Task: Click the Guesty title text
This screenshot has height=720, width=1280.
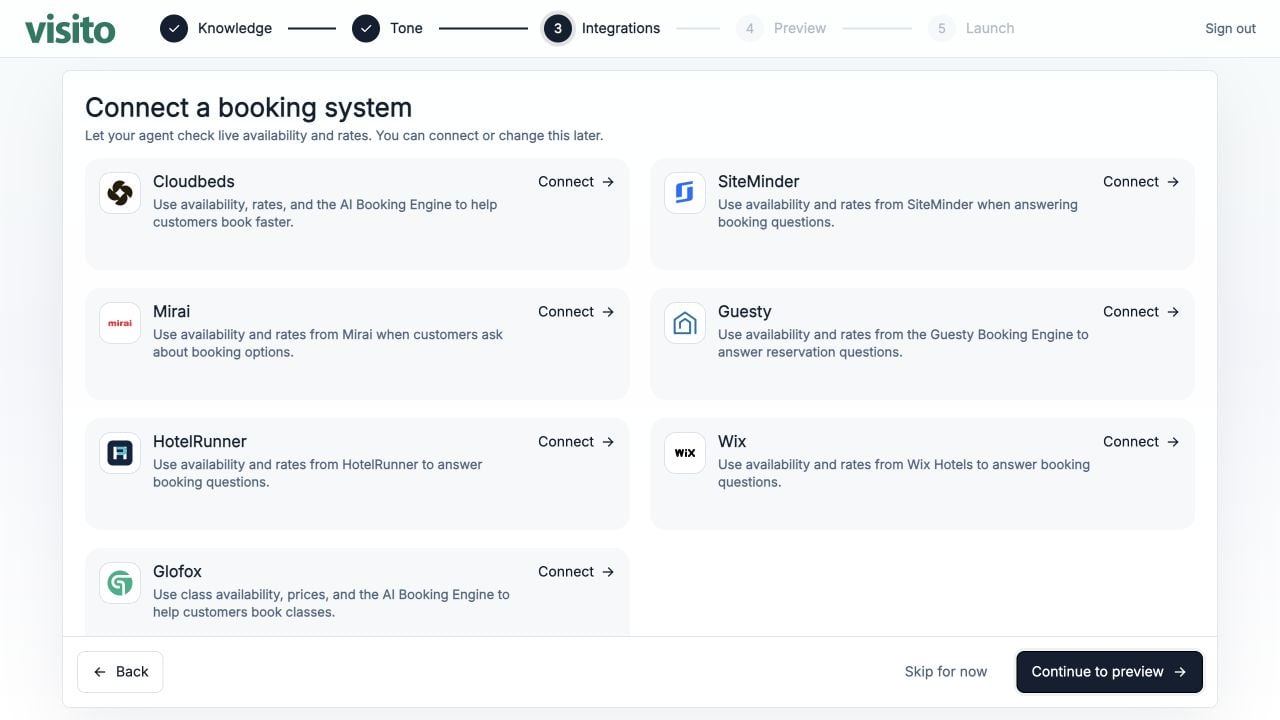Action: 745,312
